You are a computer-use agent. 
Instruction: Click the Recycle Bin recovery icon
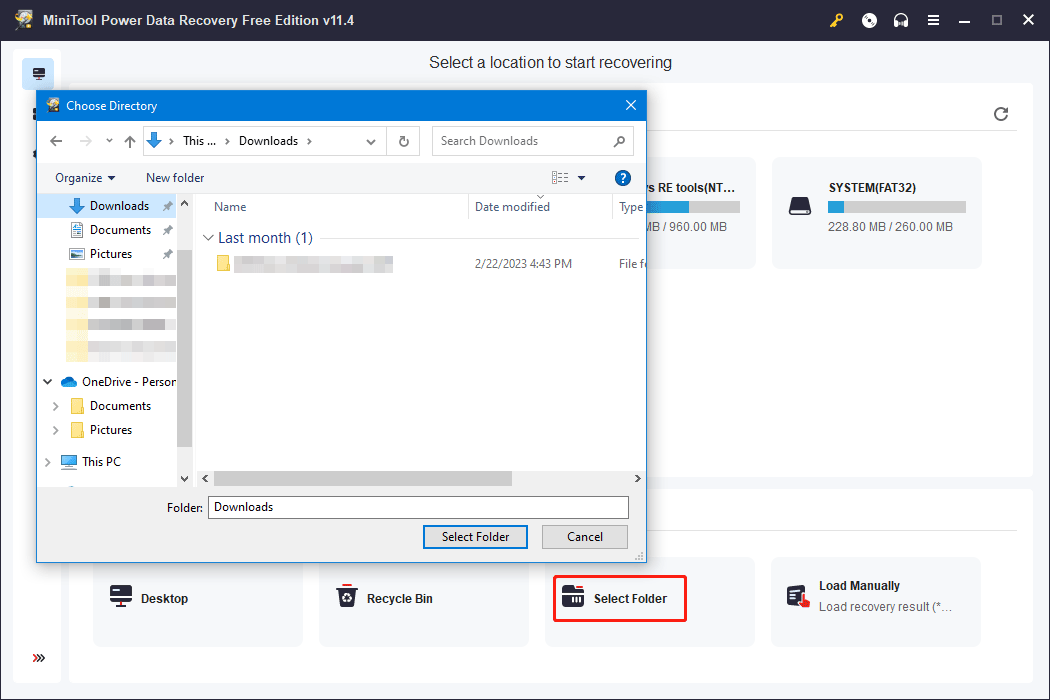[x=346, y=596]
